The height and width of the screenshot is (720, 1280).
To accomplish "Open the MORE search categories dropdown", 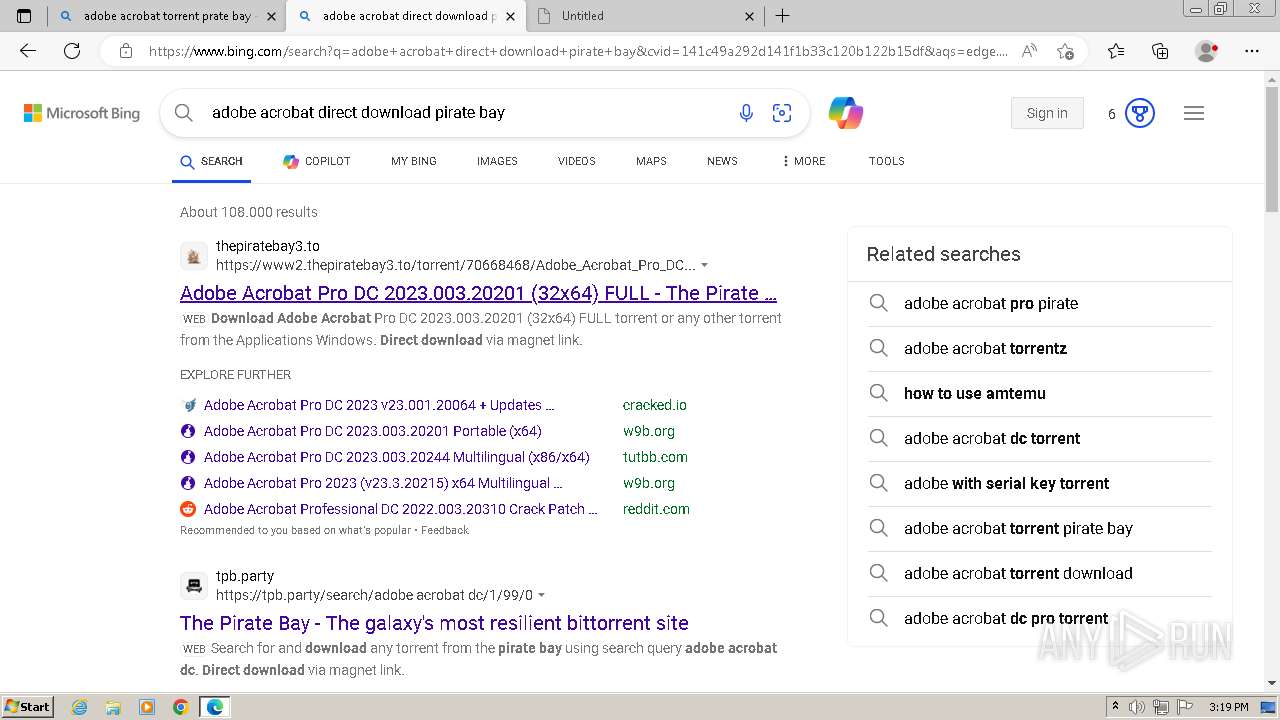I will click(x=804, y=161).
